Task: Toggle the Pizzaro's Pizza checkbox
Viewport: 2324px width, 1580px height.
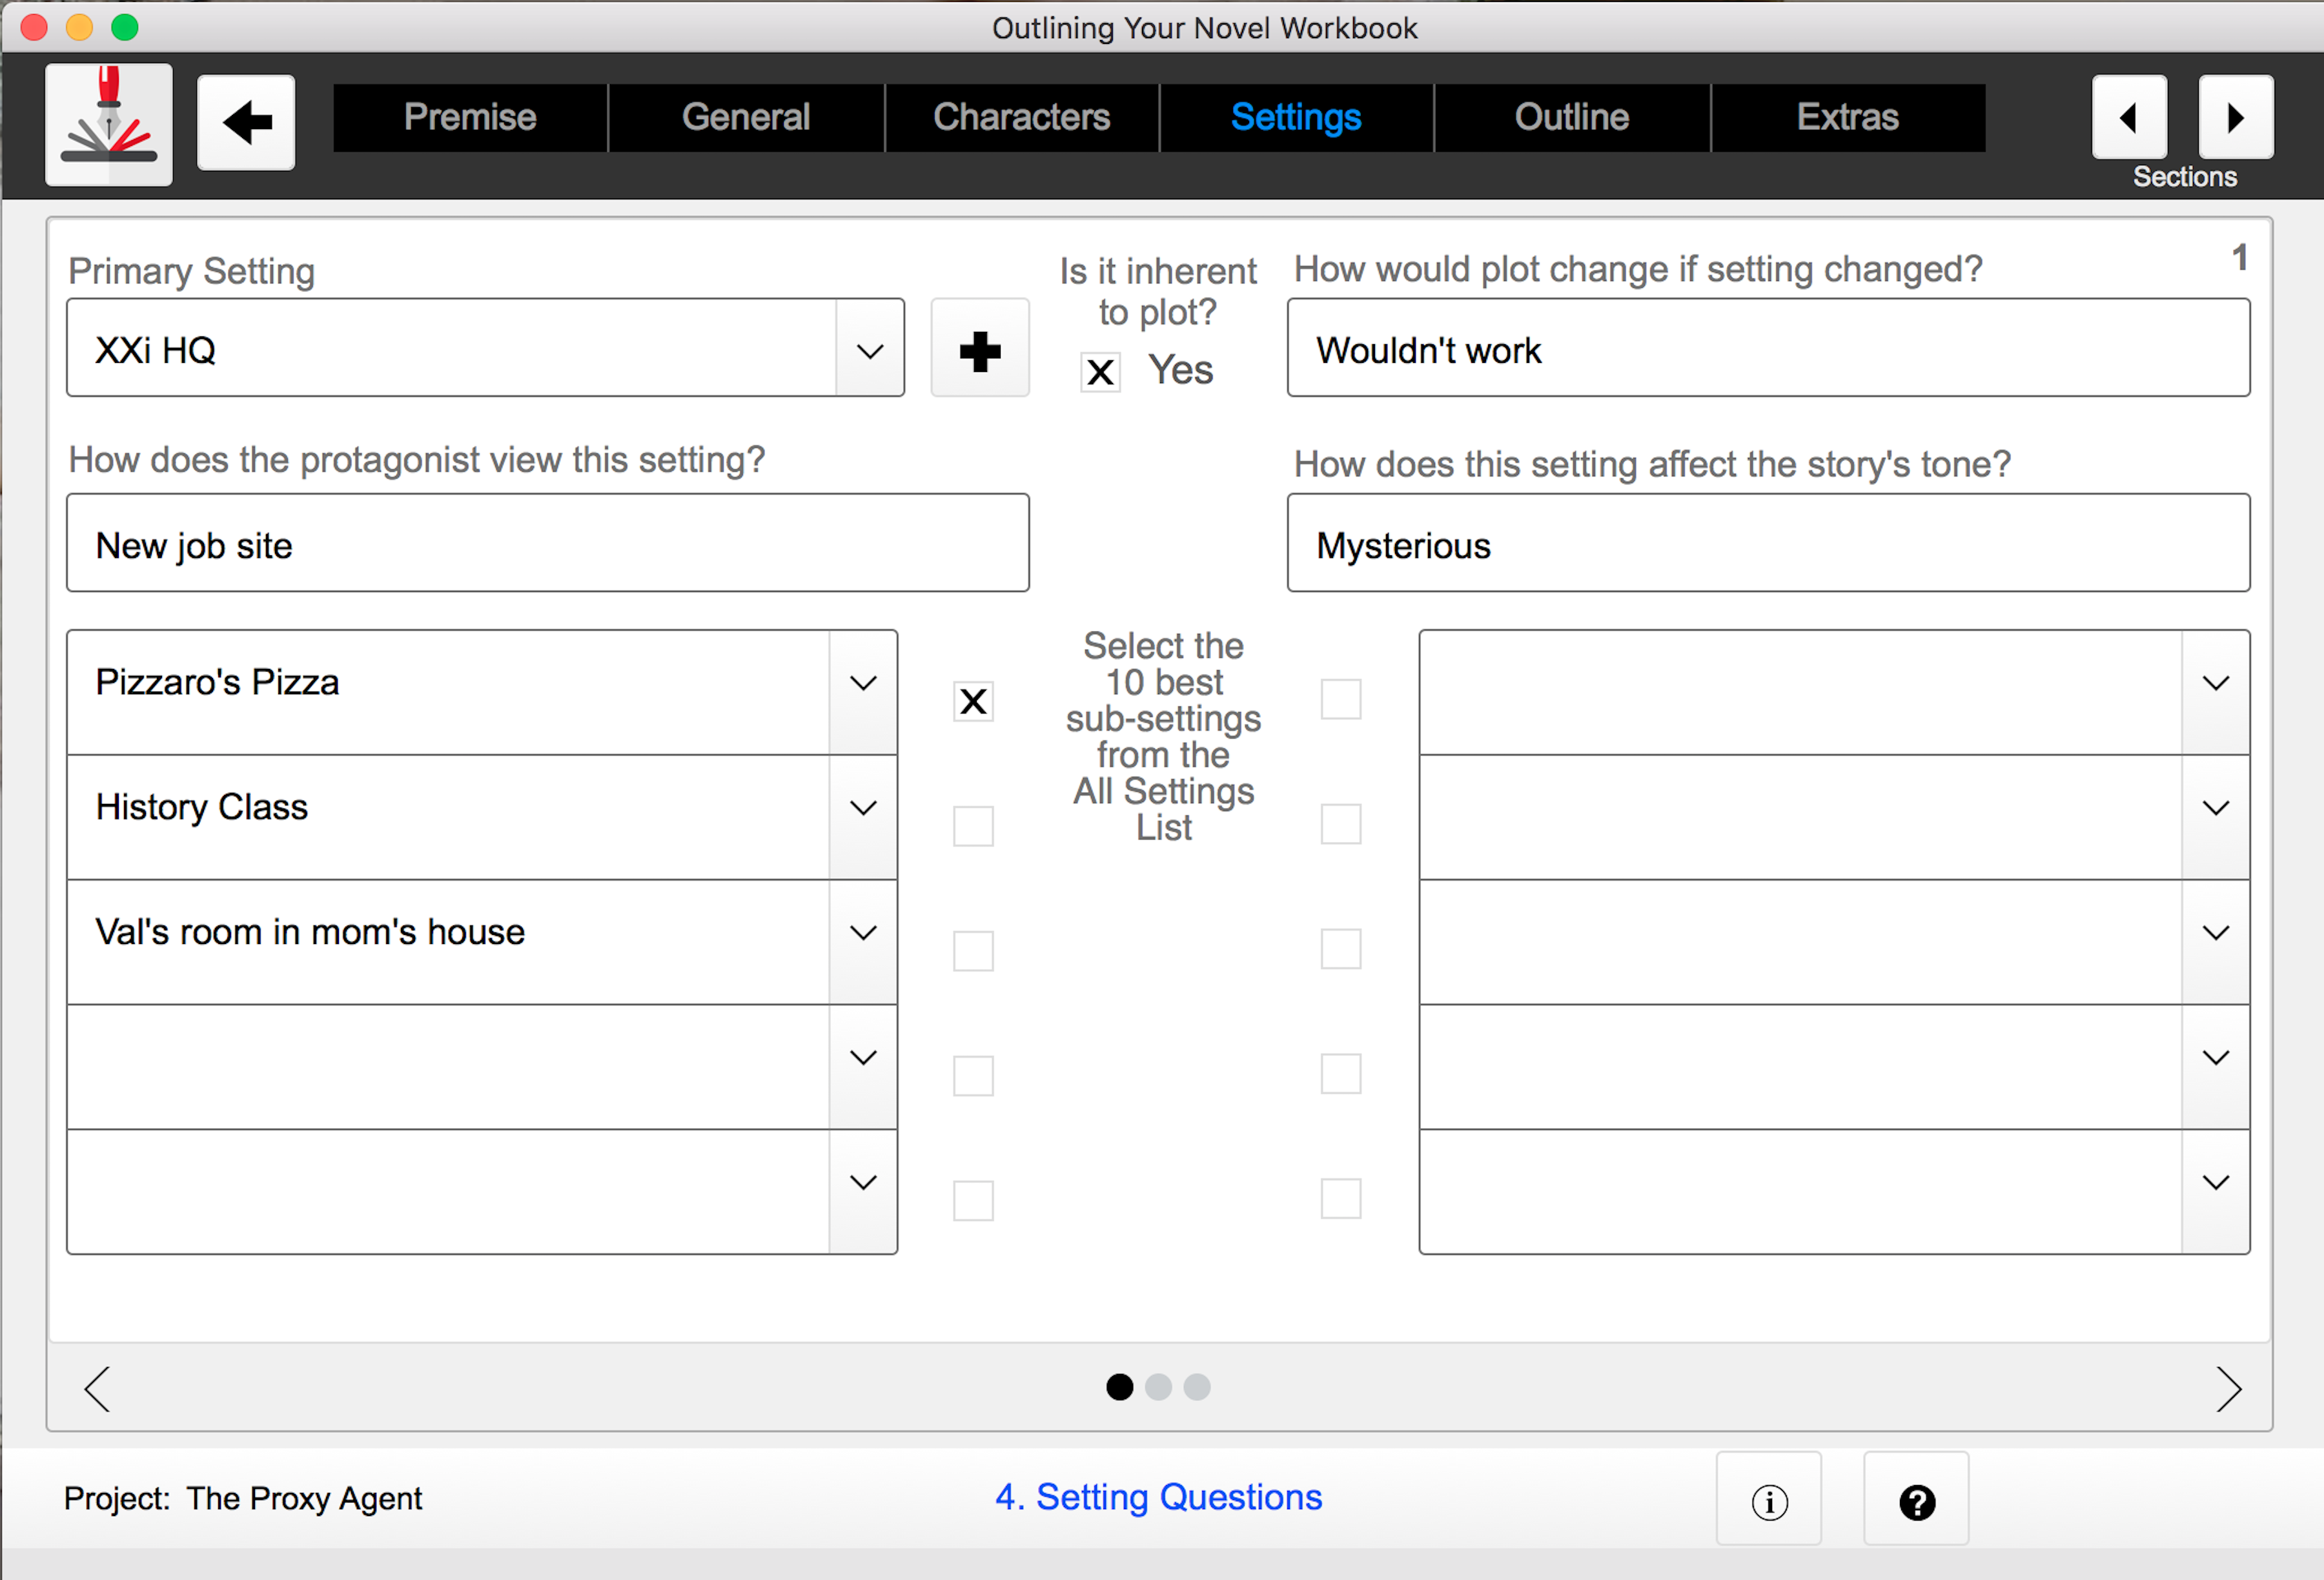Action: pos(972,701)
